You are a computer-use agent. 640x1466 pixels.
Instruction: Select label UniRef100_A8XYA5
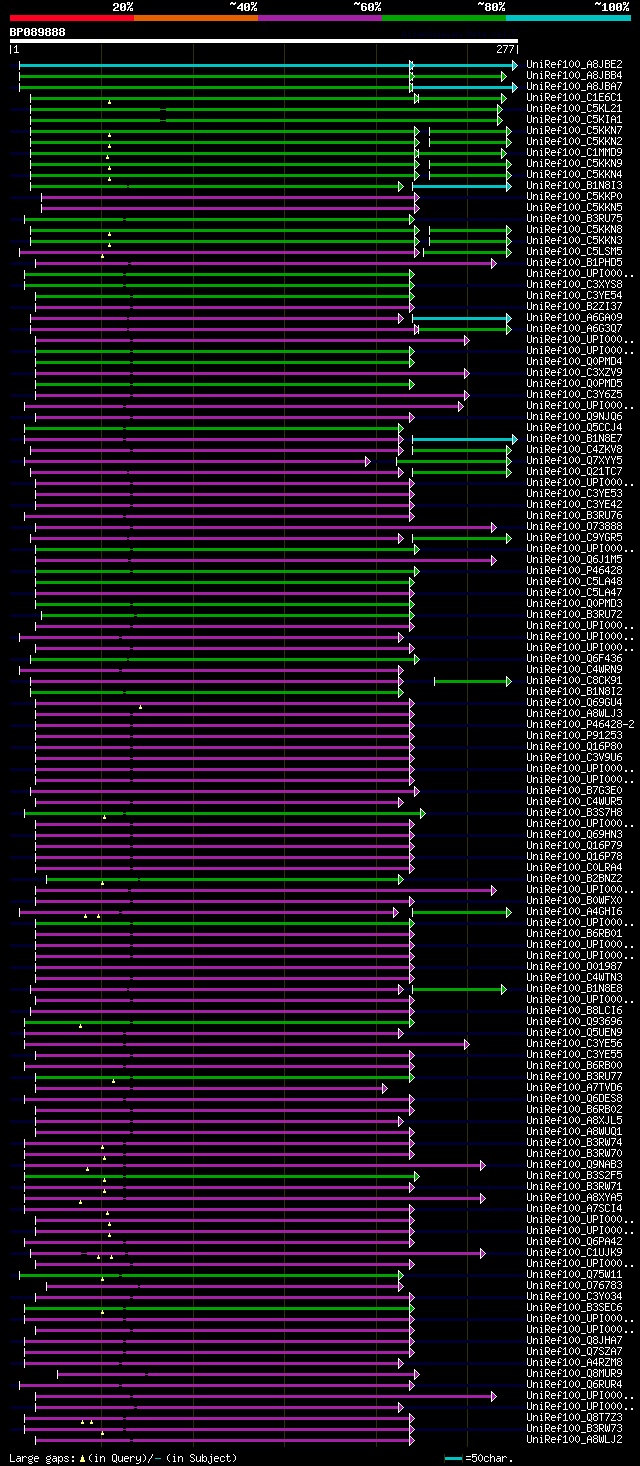point(574,1197)
